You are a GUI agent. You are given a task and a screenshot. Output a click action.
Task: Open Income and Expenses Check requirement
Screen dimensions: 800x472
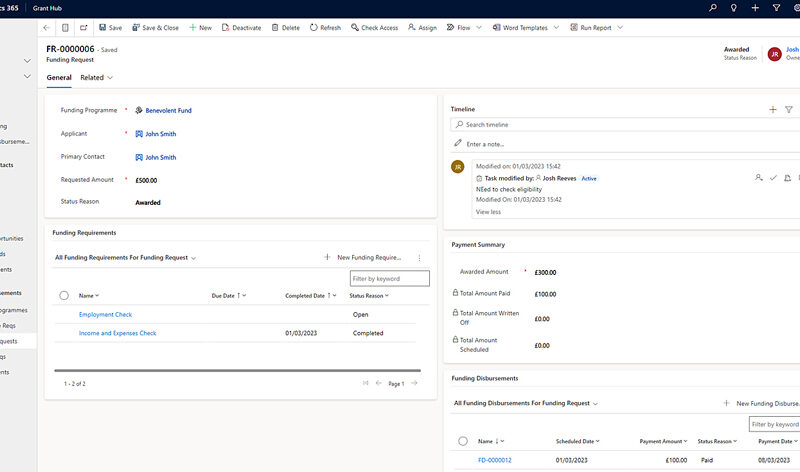(x=117, y=333)
